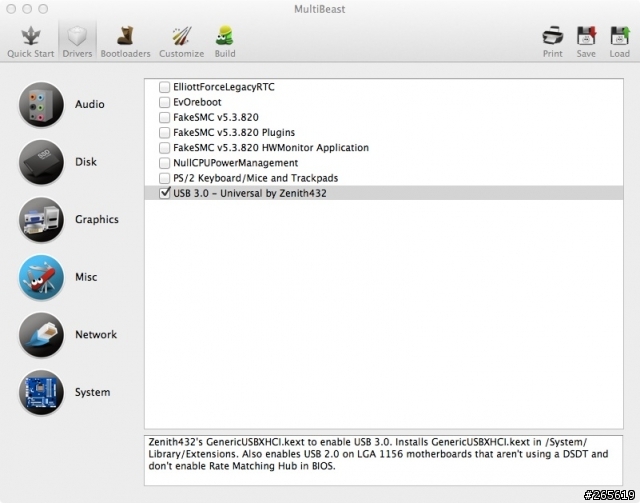640x503 pixels.
Task: Enable the ElliottForceLegacyRTC checkbox
Action: coord(164,87)
